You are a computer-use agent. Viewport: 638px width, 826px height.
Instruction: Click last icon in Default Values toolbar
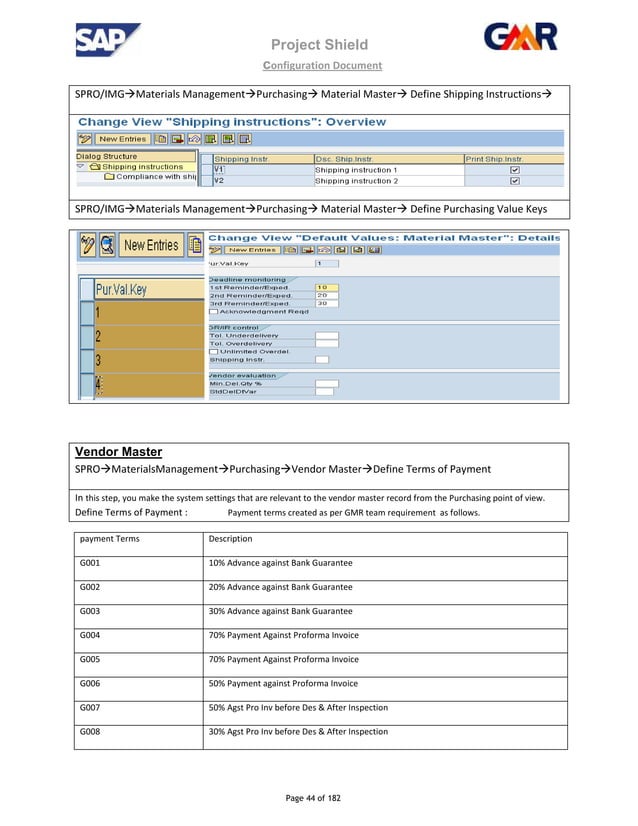[374, 250]
